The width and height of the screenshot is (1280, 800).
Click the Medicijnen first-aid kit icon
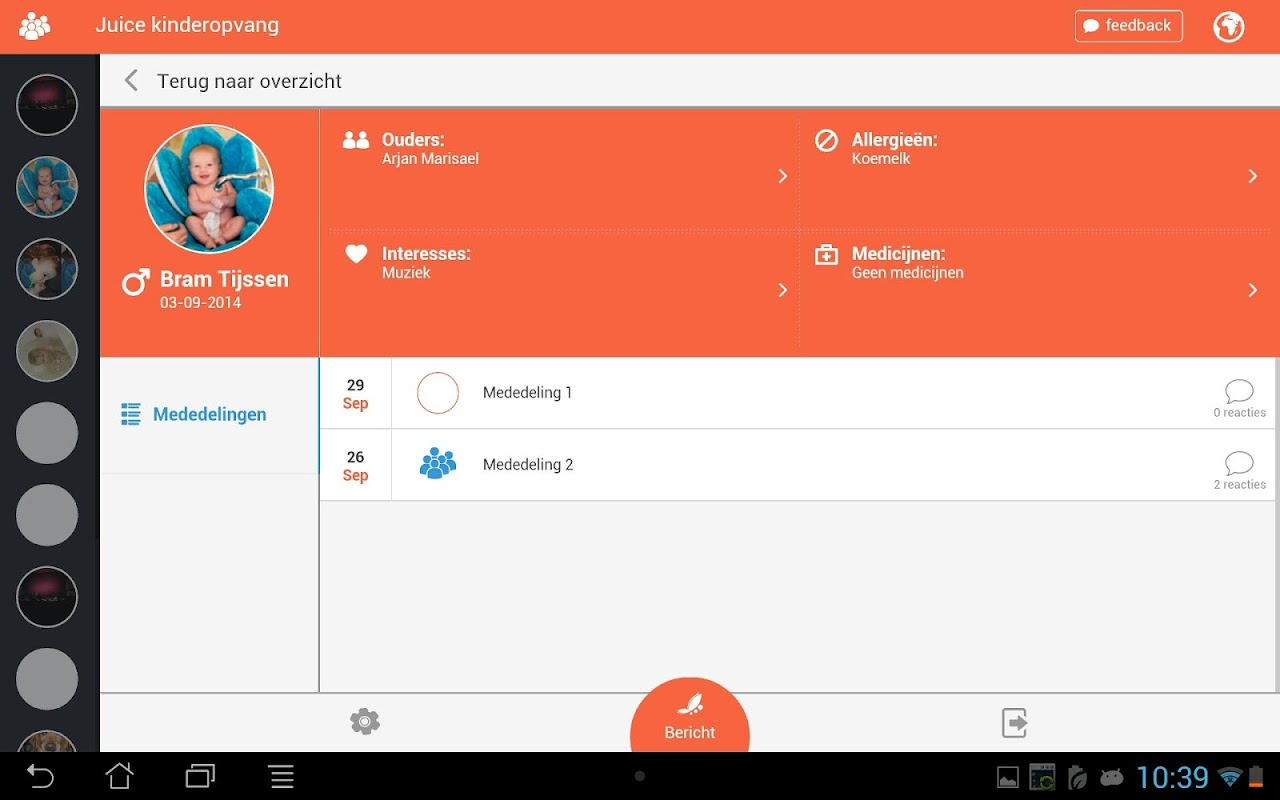[x=826, y=255]
